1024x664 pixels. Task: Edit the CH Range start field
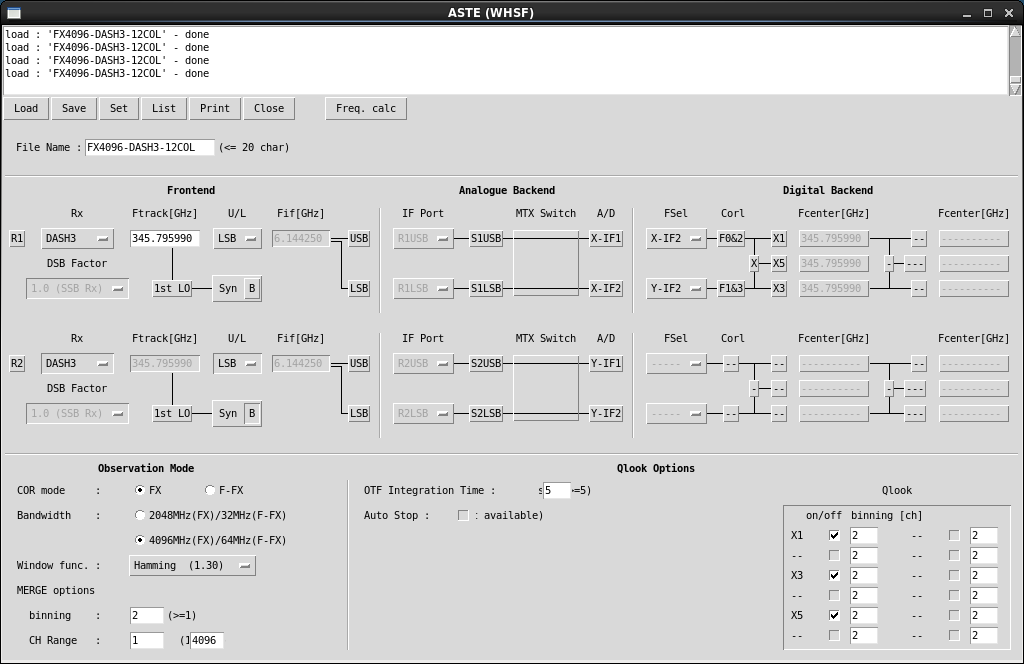click(147, 640)
